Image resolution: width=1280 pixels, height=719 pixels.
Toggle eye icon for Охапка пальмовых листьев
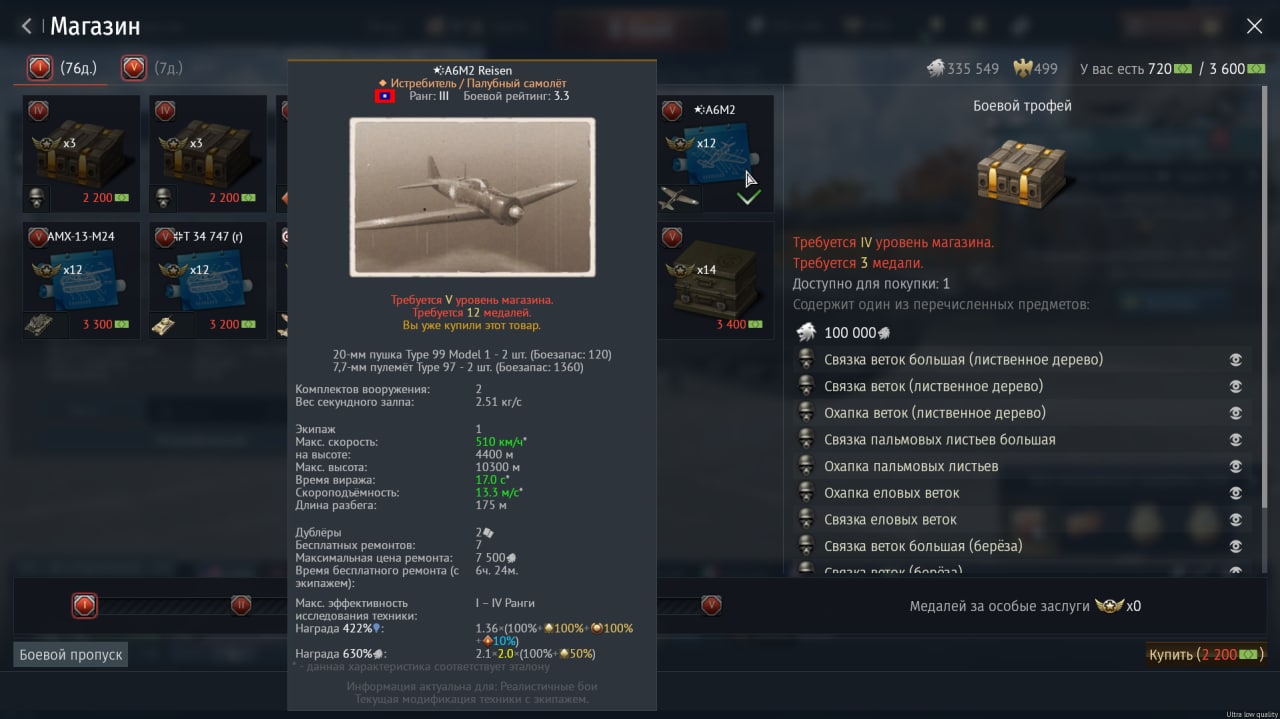coord(1236,467)
